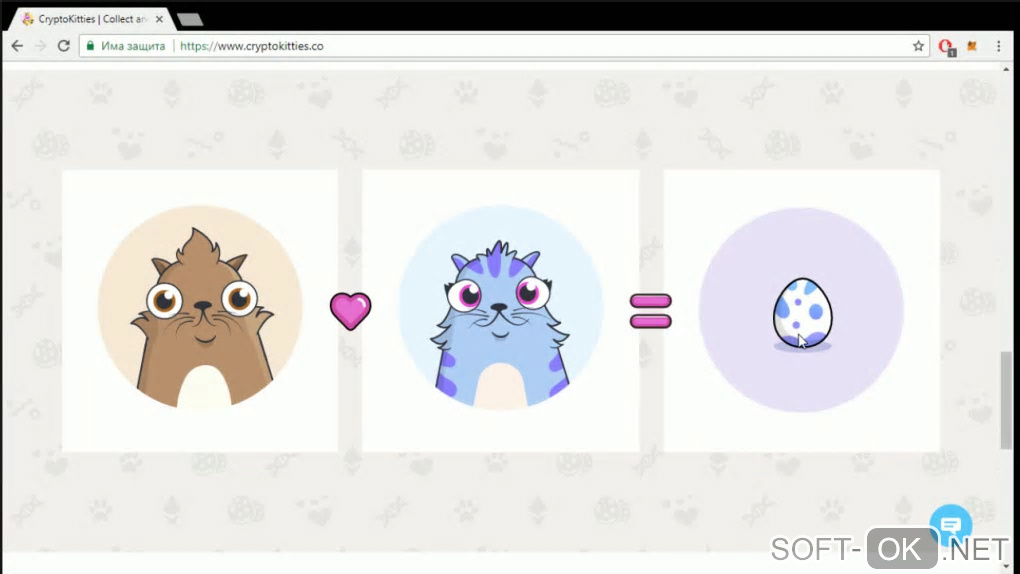Bookmark the page with the star icon

coord(918,46)
